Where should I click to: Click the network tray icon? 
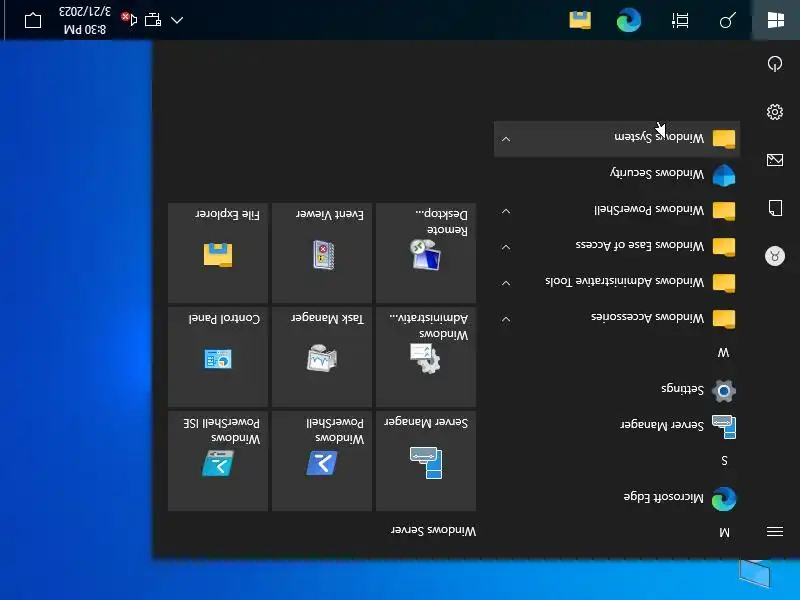[x=153, y=20]
